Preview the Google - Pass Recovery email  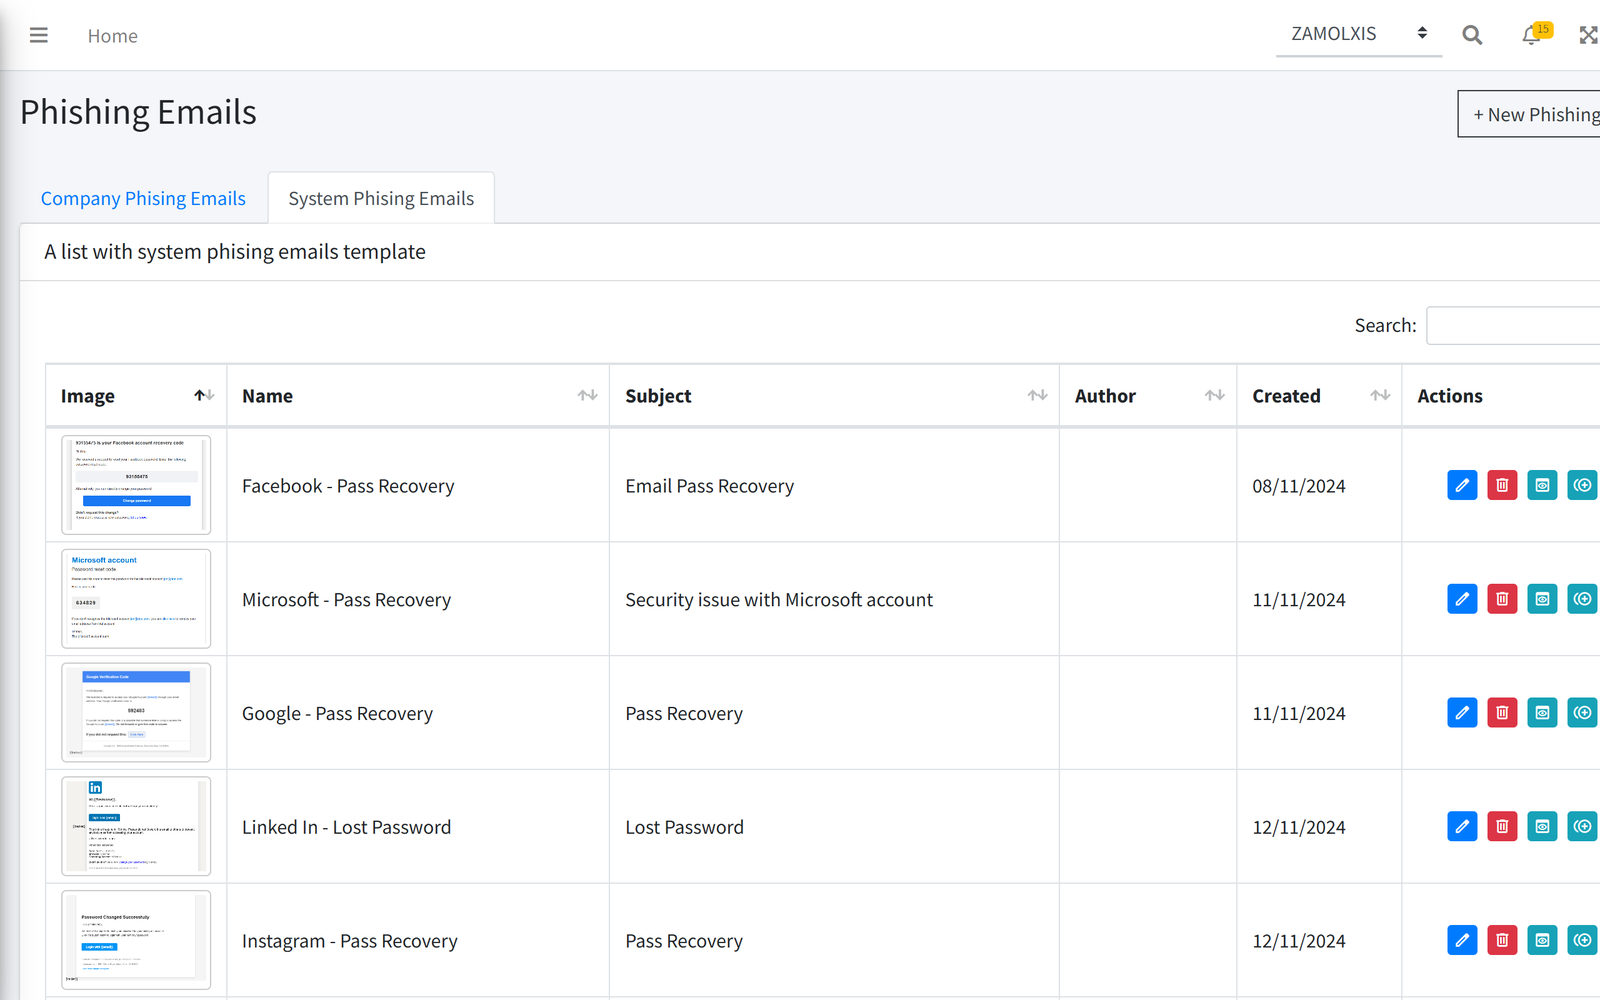tap(1542, 712)
